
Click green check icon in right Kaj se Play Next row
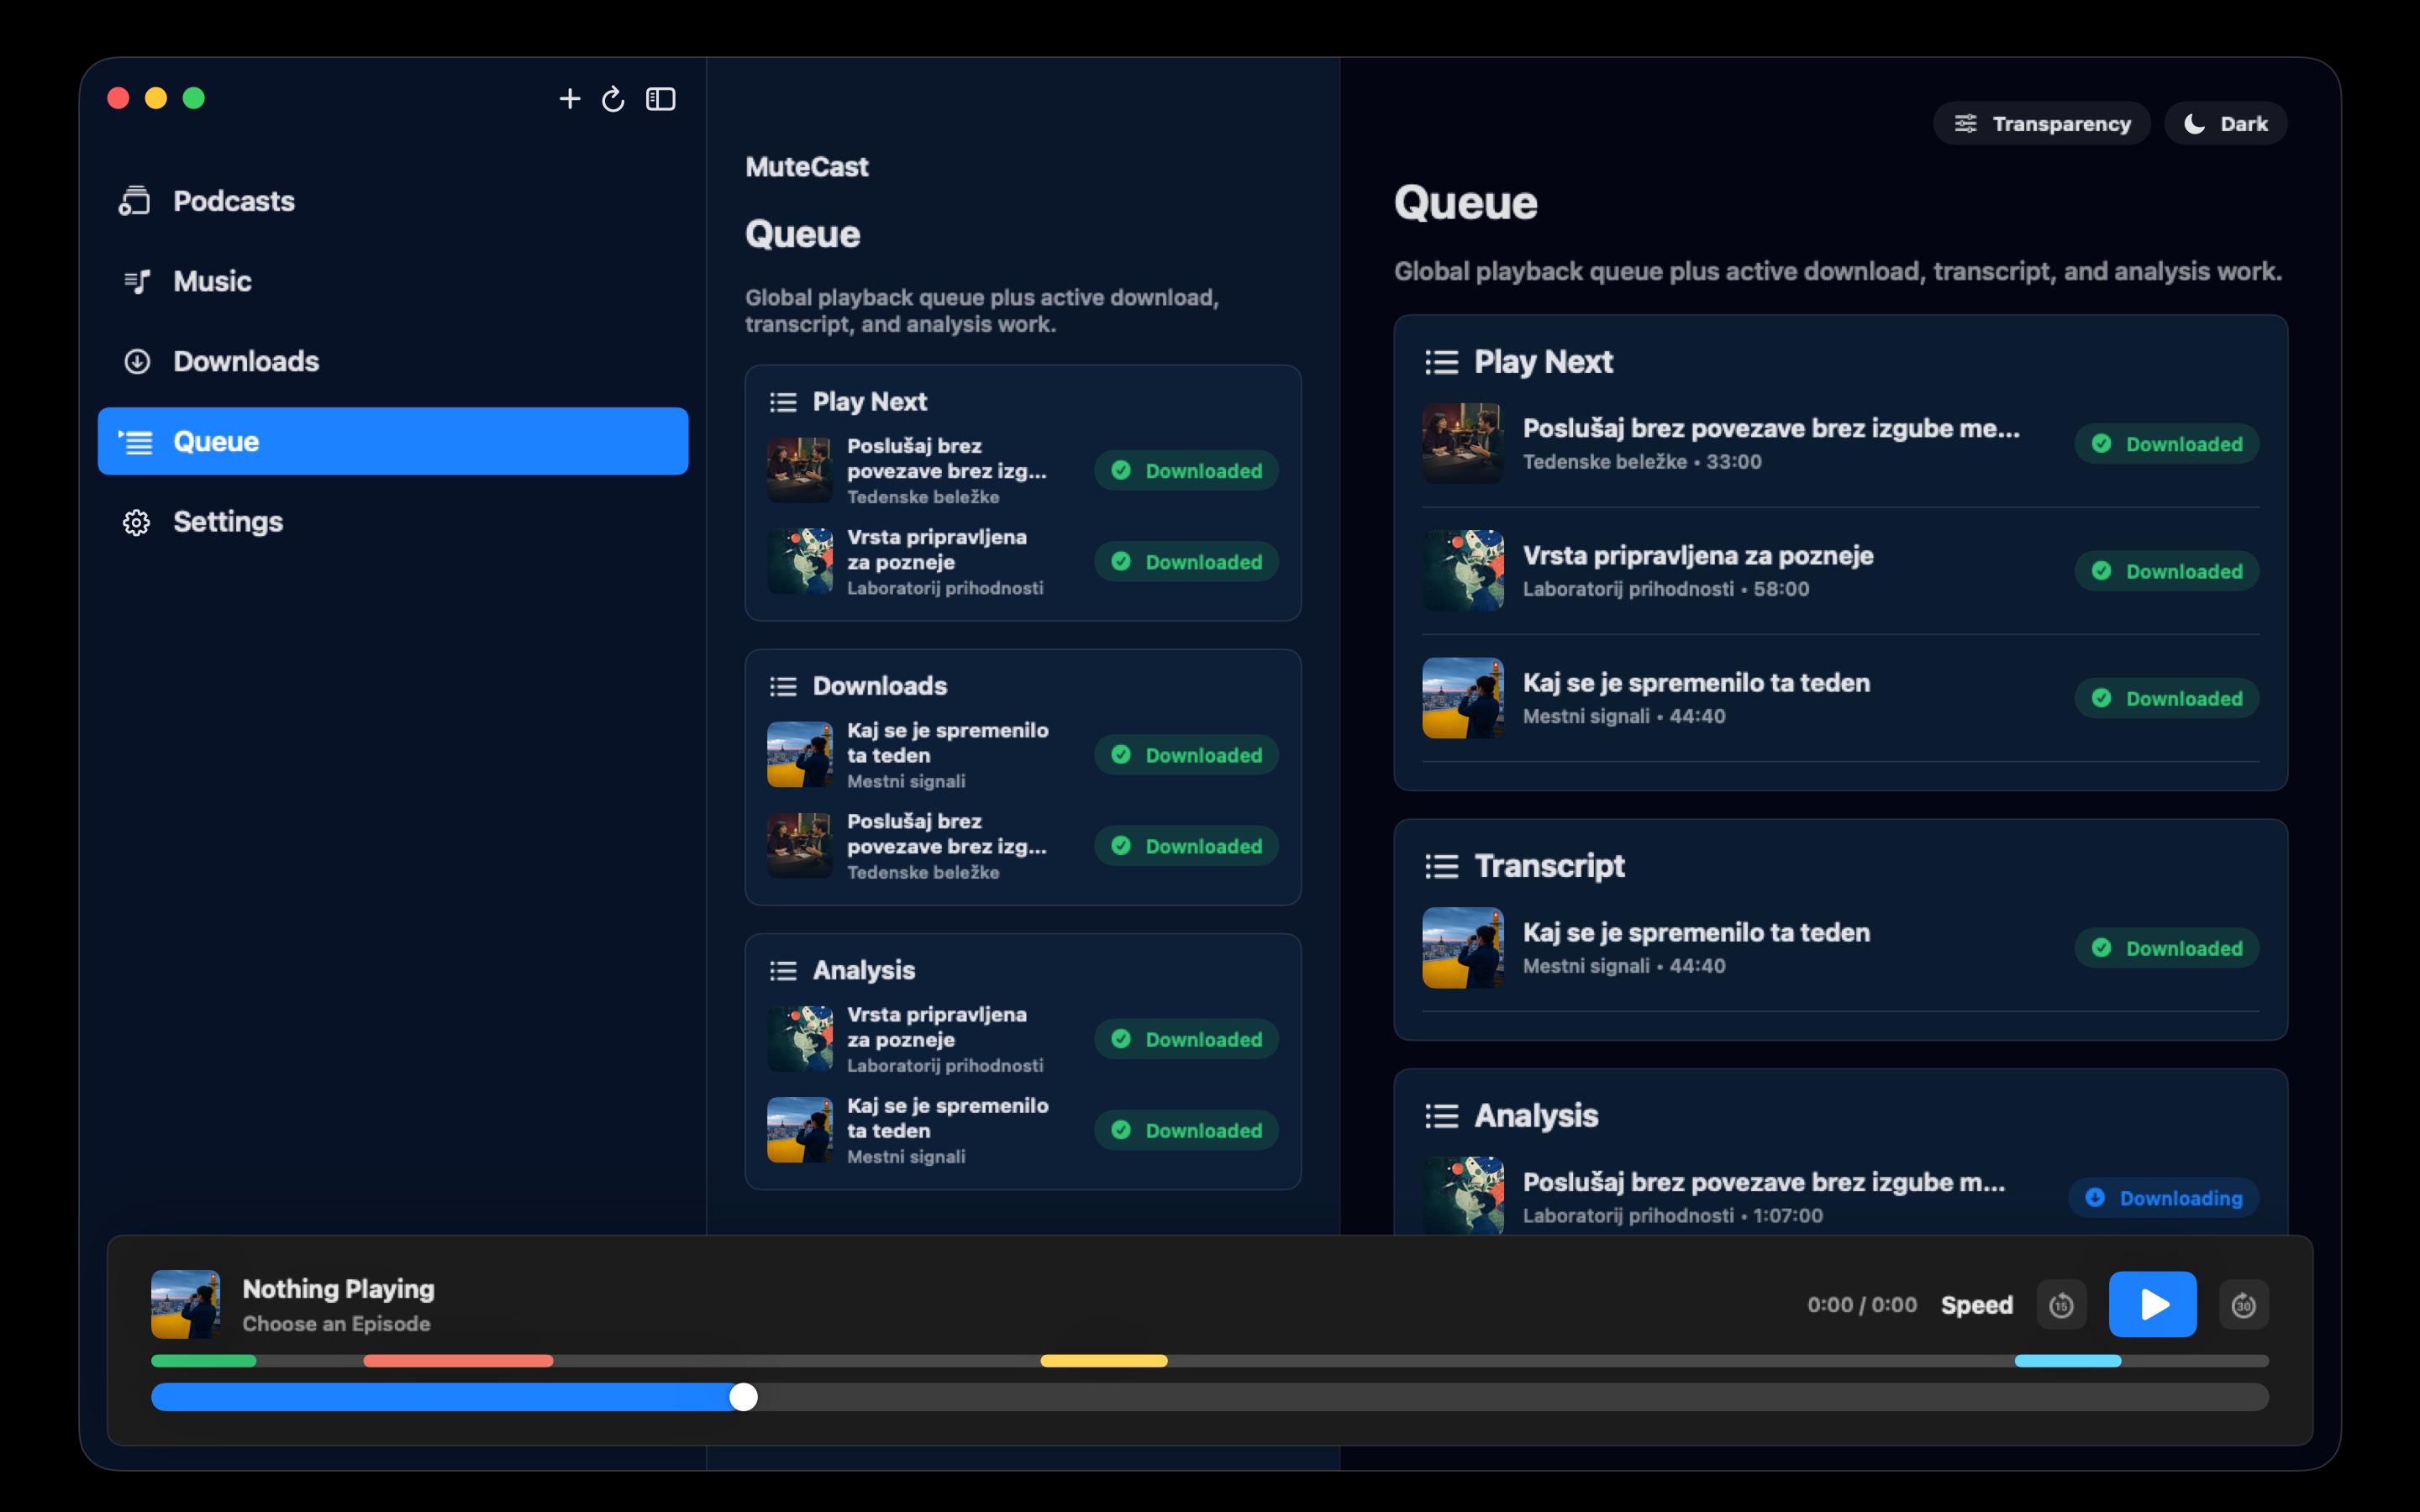[x=2101, y=698]
